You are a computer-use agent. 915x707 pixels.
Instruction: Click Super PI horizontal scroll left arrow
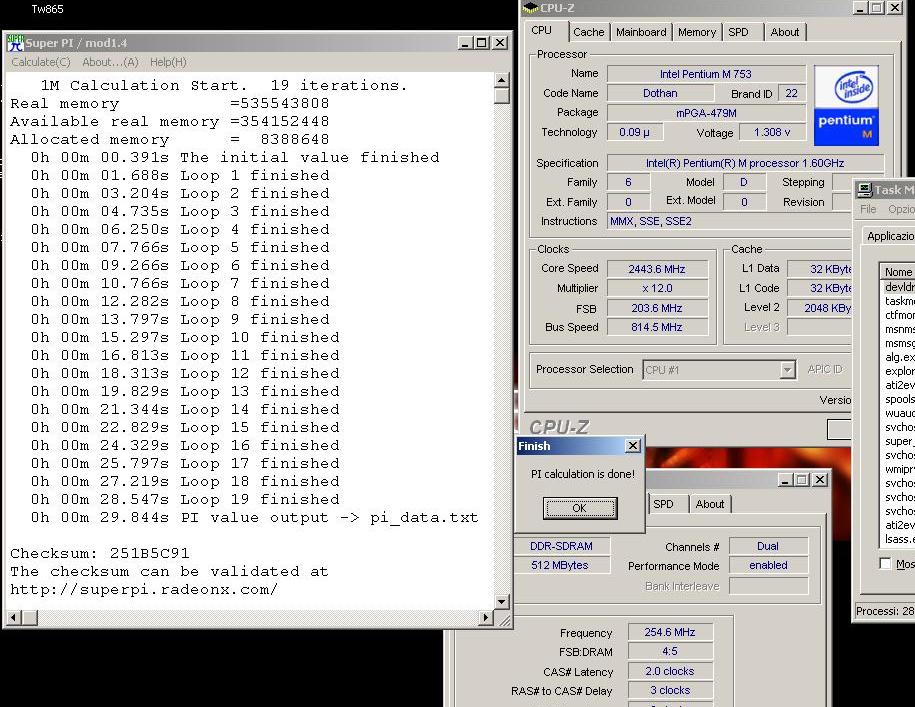click(14, 617)
